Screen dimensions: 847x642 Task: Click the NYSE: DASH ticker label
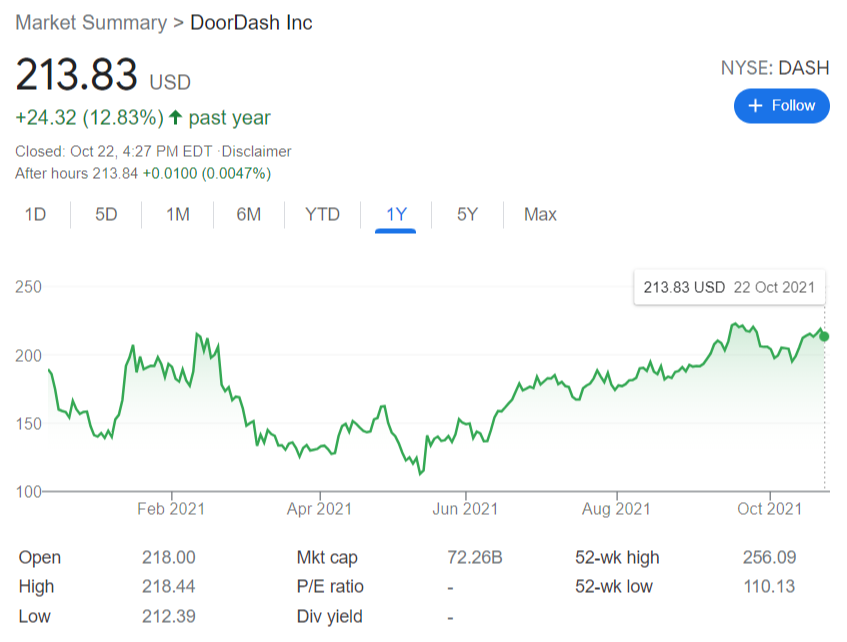[x=775, y=68]
